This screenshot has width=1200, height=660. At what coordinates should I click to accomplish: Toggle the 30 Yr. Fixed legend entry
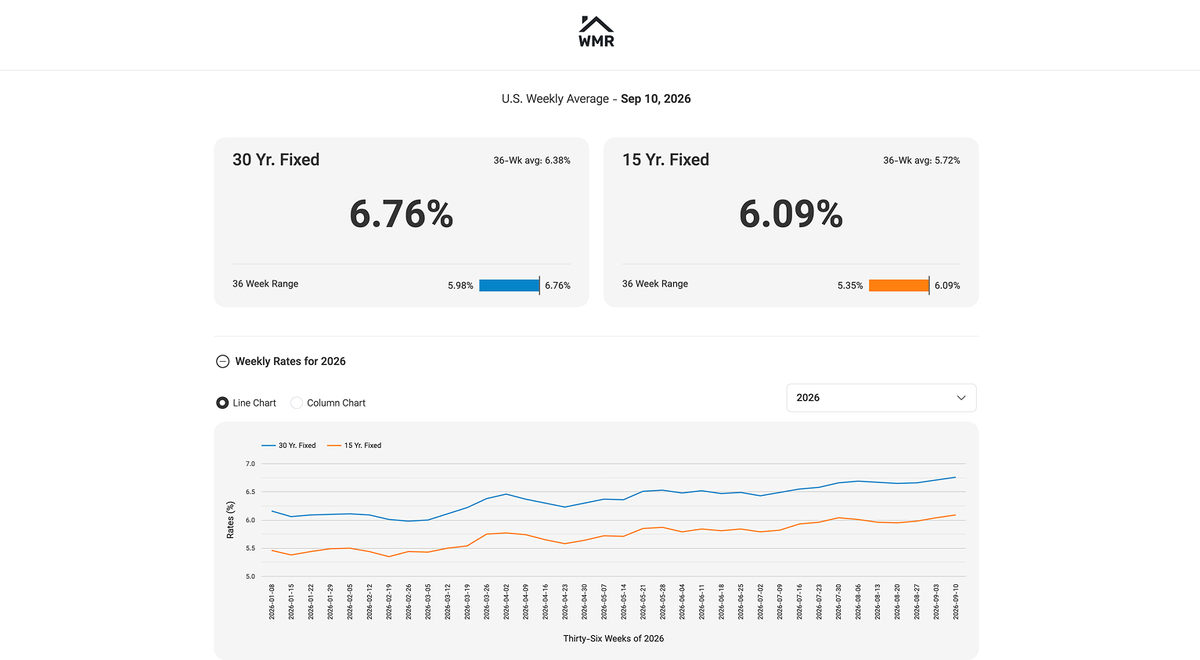click(x=288, y=445)
